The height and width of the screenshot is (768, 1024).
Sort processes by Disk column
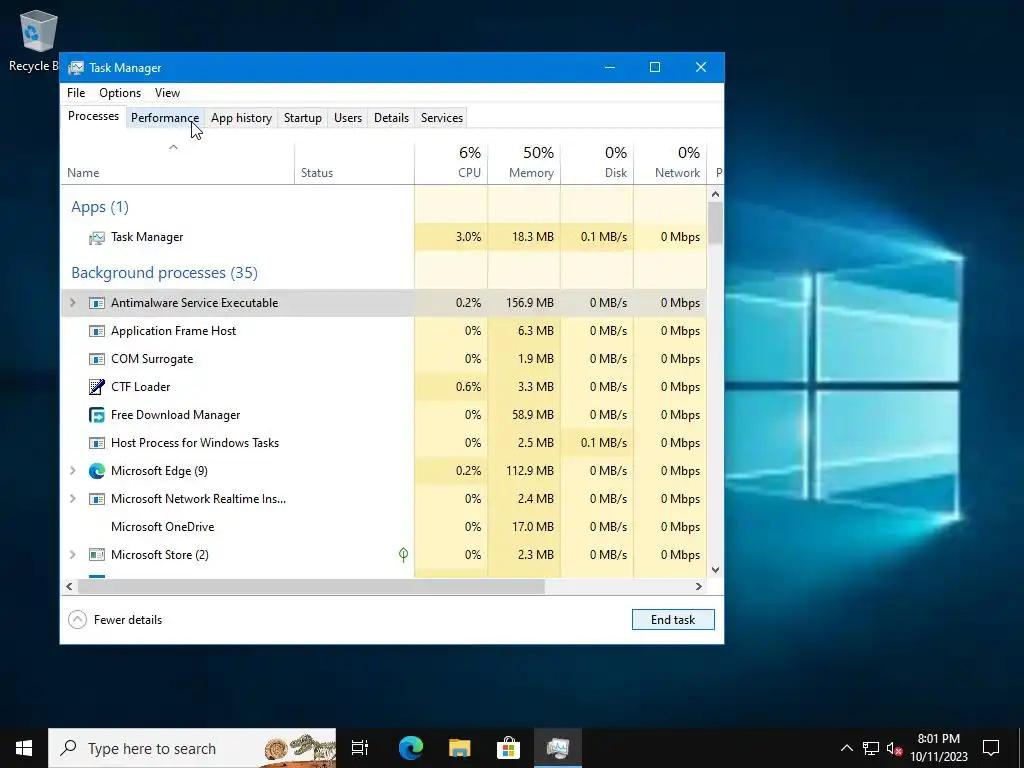(597, 163)
